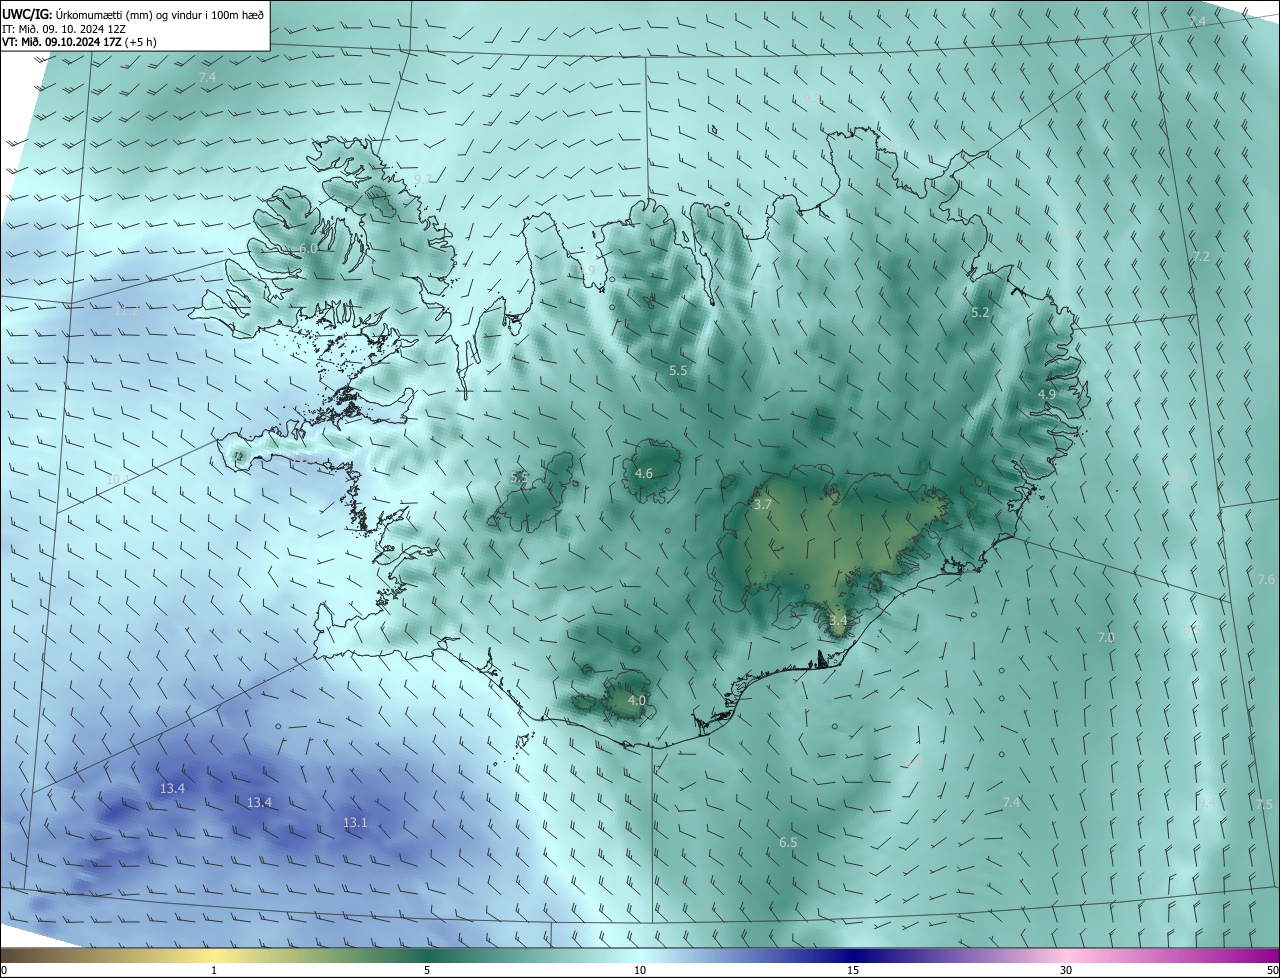Click the 7.5 value at the southeast edge
The image size is (1280, 978).
pyautogui.click(x=1264, y=805)
